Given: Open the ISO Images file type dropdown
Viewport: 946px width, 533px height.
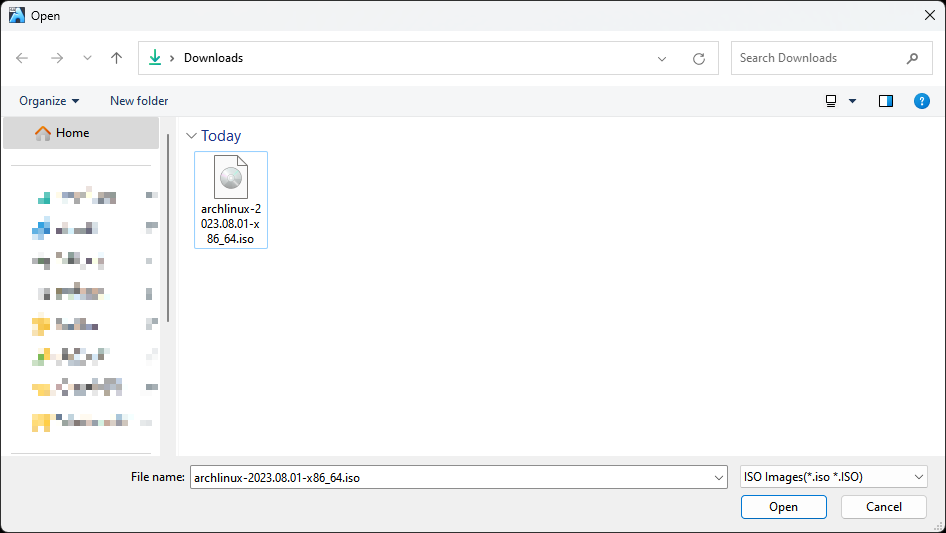Looking at the screenshot, I should [x=919, y=478].
